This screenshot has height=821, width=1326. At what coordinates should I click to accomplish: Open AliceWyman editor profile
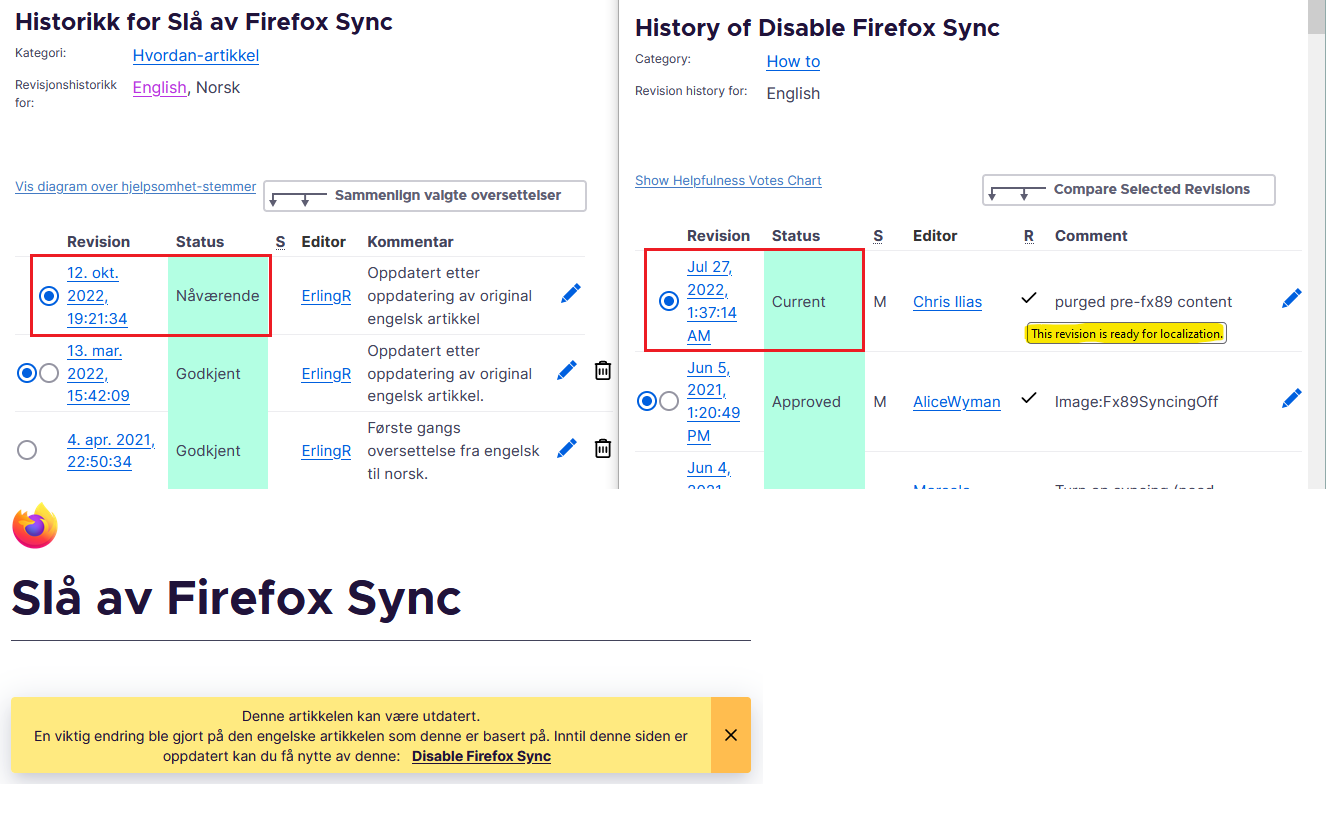pos(957,402)
